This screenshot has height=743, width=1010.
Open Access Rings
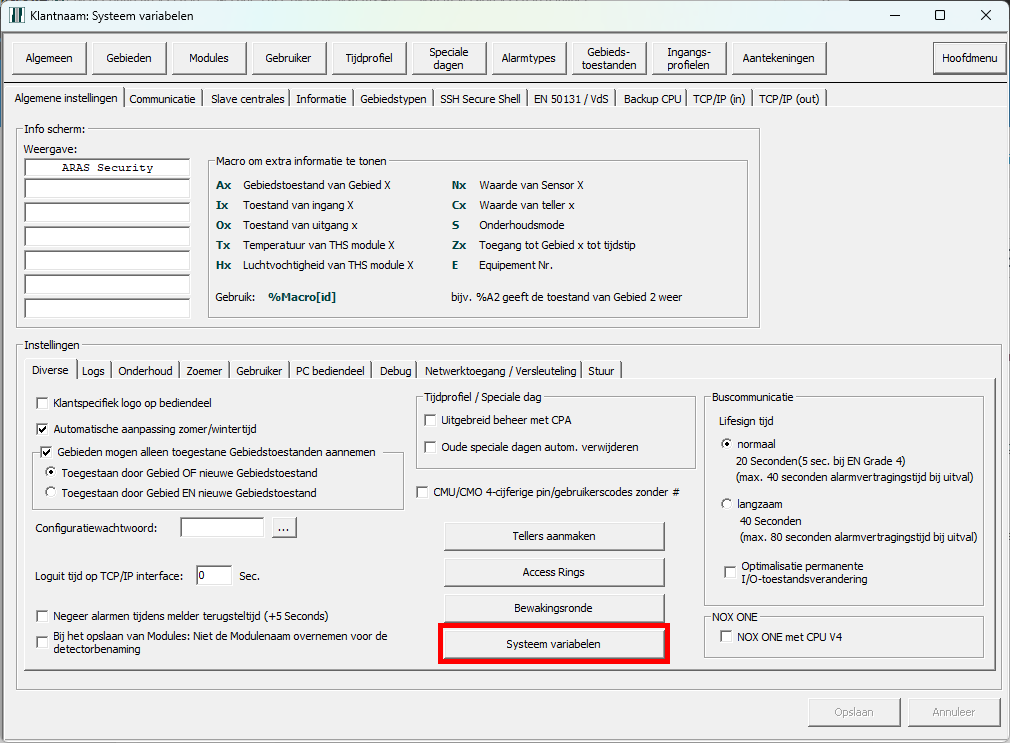pyautogui.click(x=553, y=572)
